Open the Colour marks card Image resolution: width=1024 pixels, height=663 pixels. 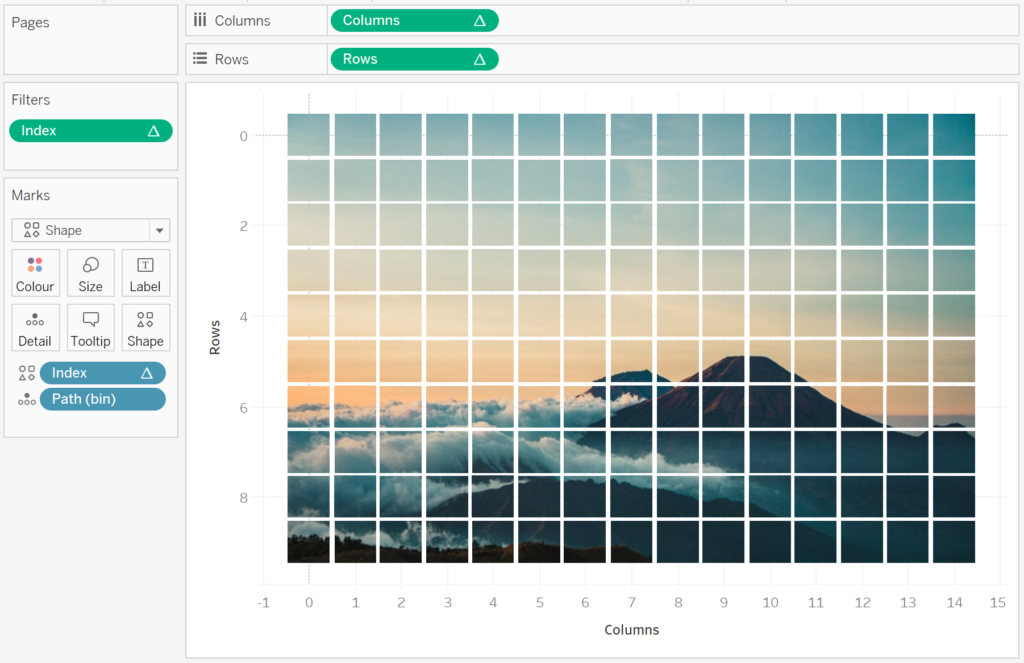point(35,273)
